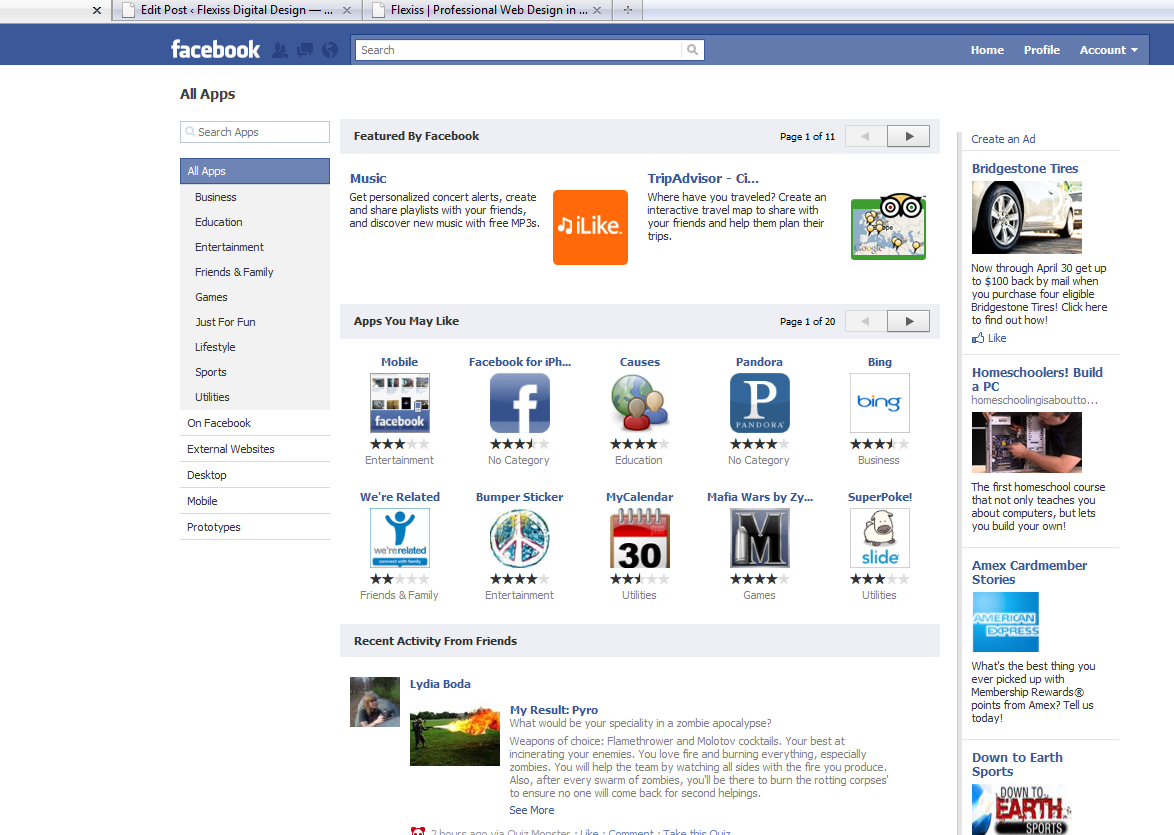Open the Mobile app icon
Image resolution: width=1174 pixels, height=835 pixels.
pyautogui.click(x=400, y=403)
